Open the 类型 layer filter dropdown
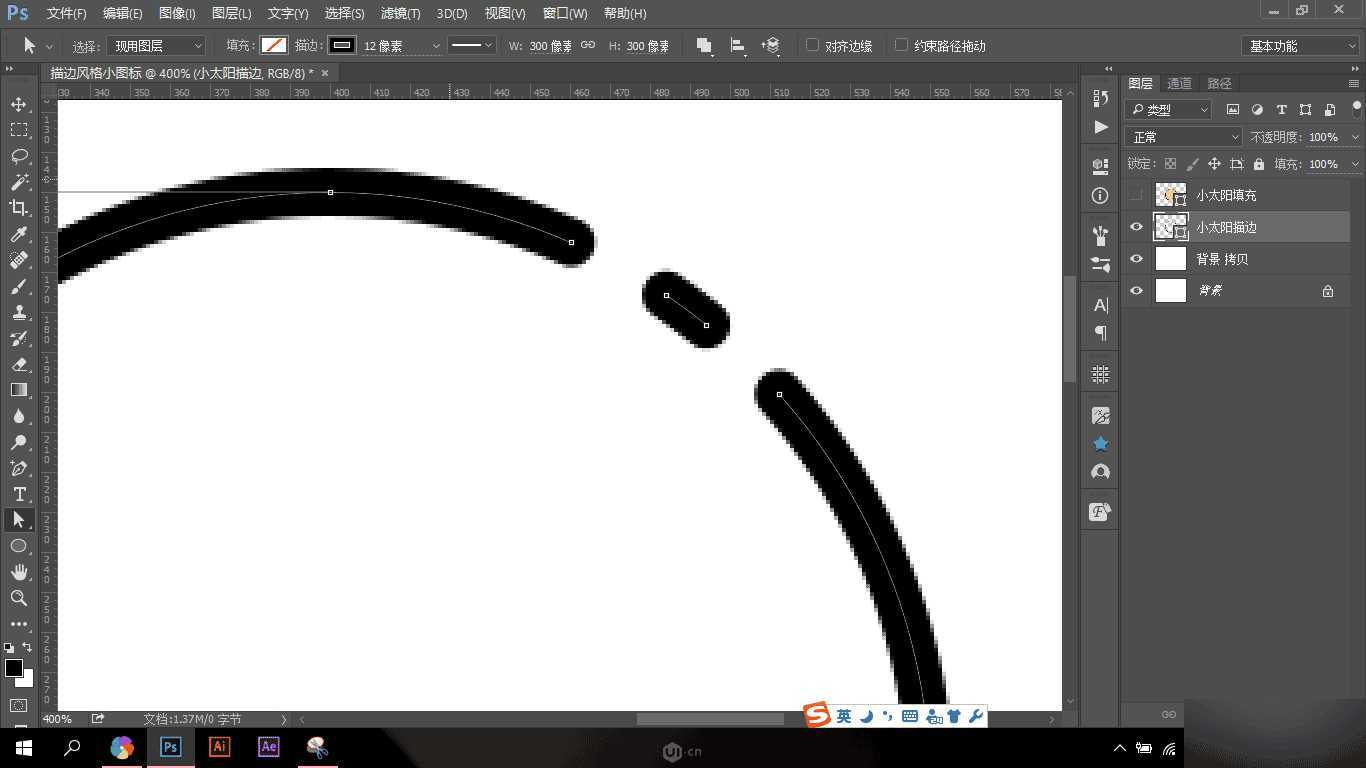Viewport: 1366px width, 768px height. coord(1167,109)
